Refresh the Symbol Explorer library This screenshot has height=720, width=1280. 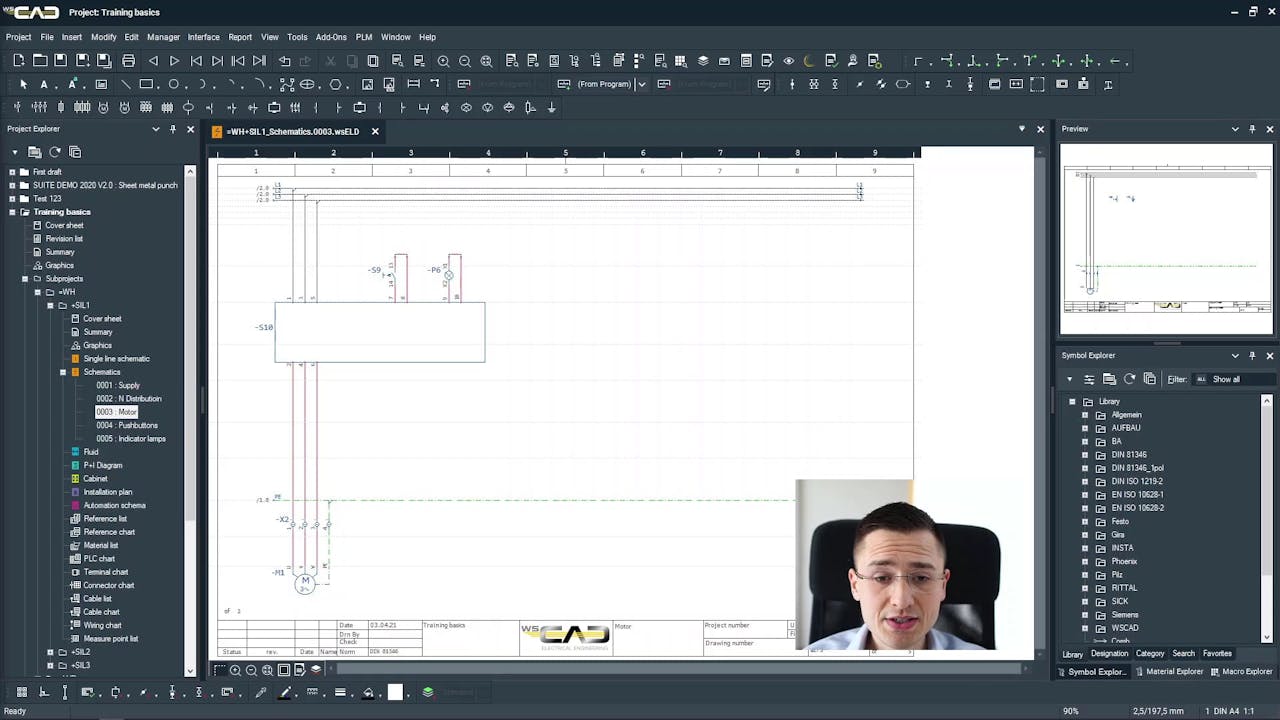click(x=1130, y=379)
